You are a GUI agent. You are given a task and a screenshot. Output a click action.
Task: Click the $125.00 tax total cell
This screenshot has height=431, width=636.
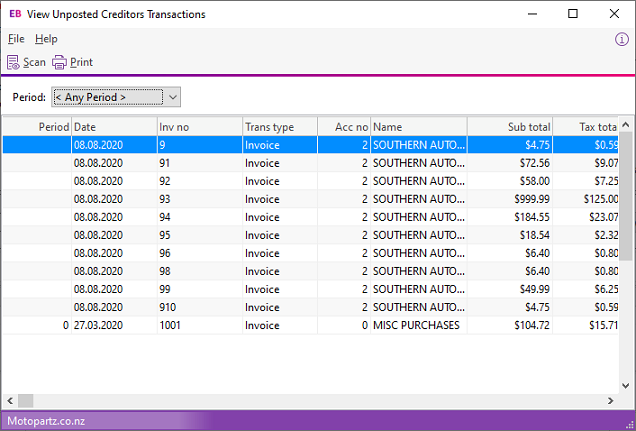point(586,199)
